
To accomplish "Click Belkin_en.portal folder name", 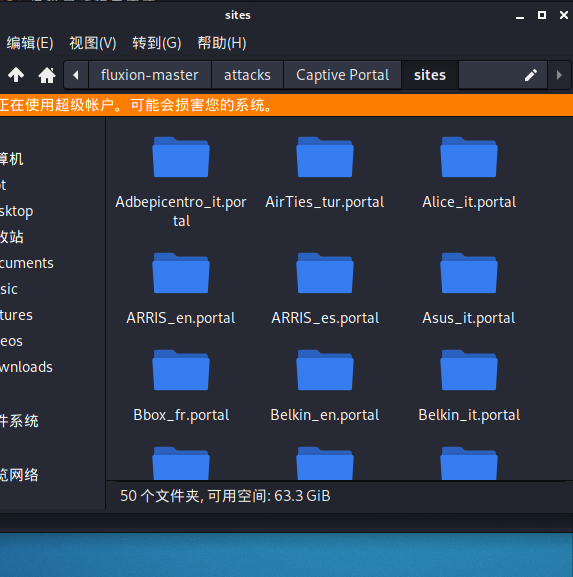I will [x=325, y=415].
